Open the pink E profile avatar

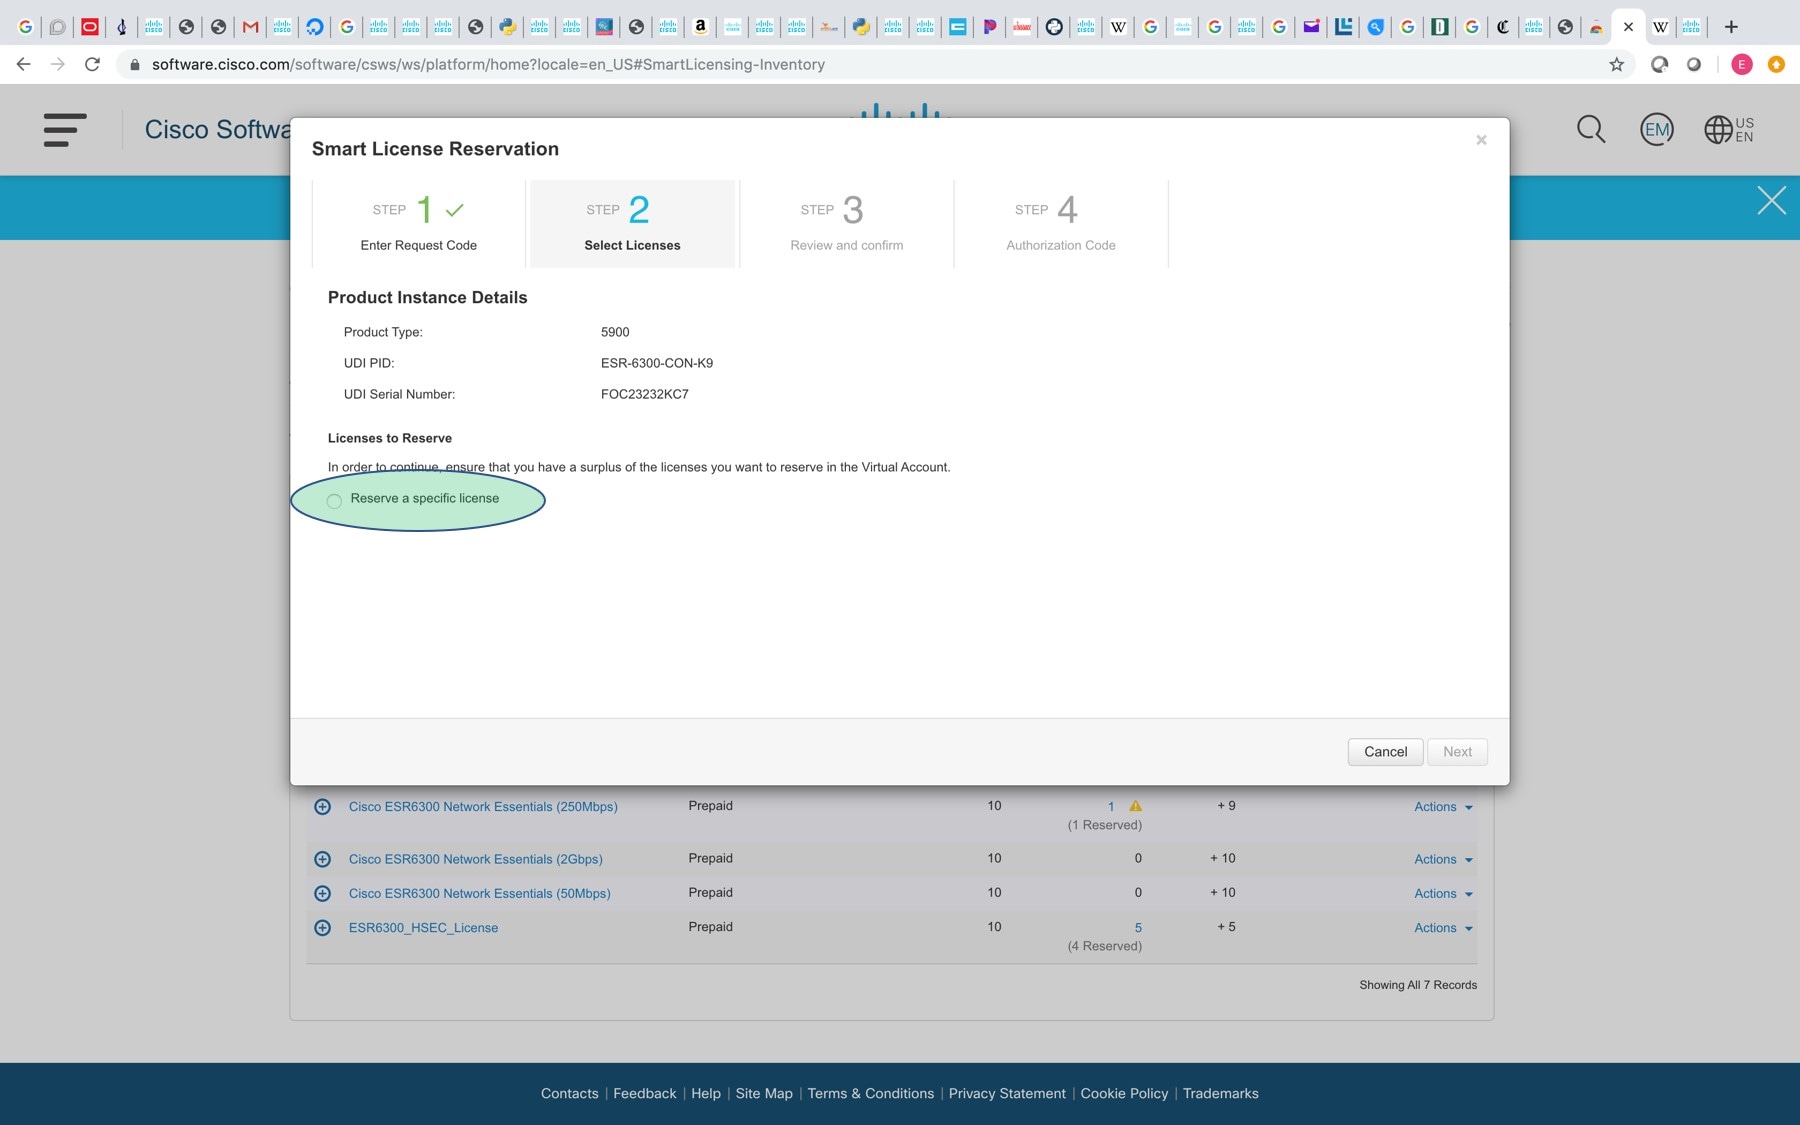click(1742, 64)
